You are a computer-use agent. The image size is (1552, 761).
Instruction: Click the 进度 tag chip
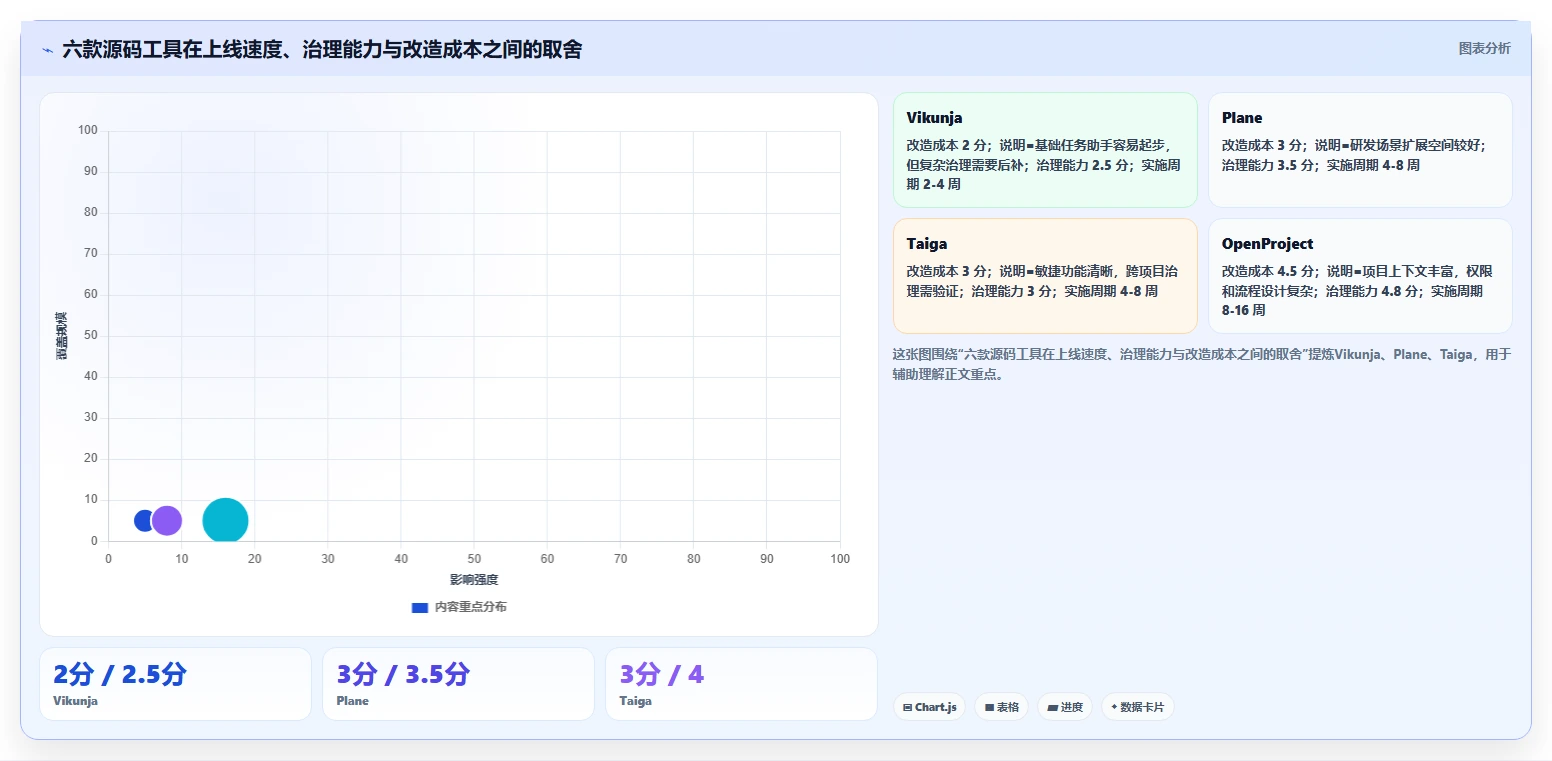point(1065,707)
